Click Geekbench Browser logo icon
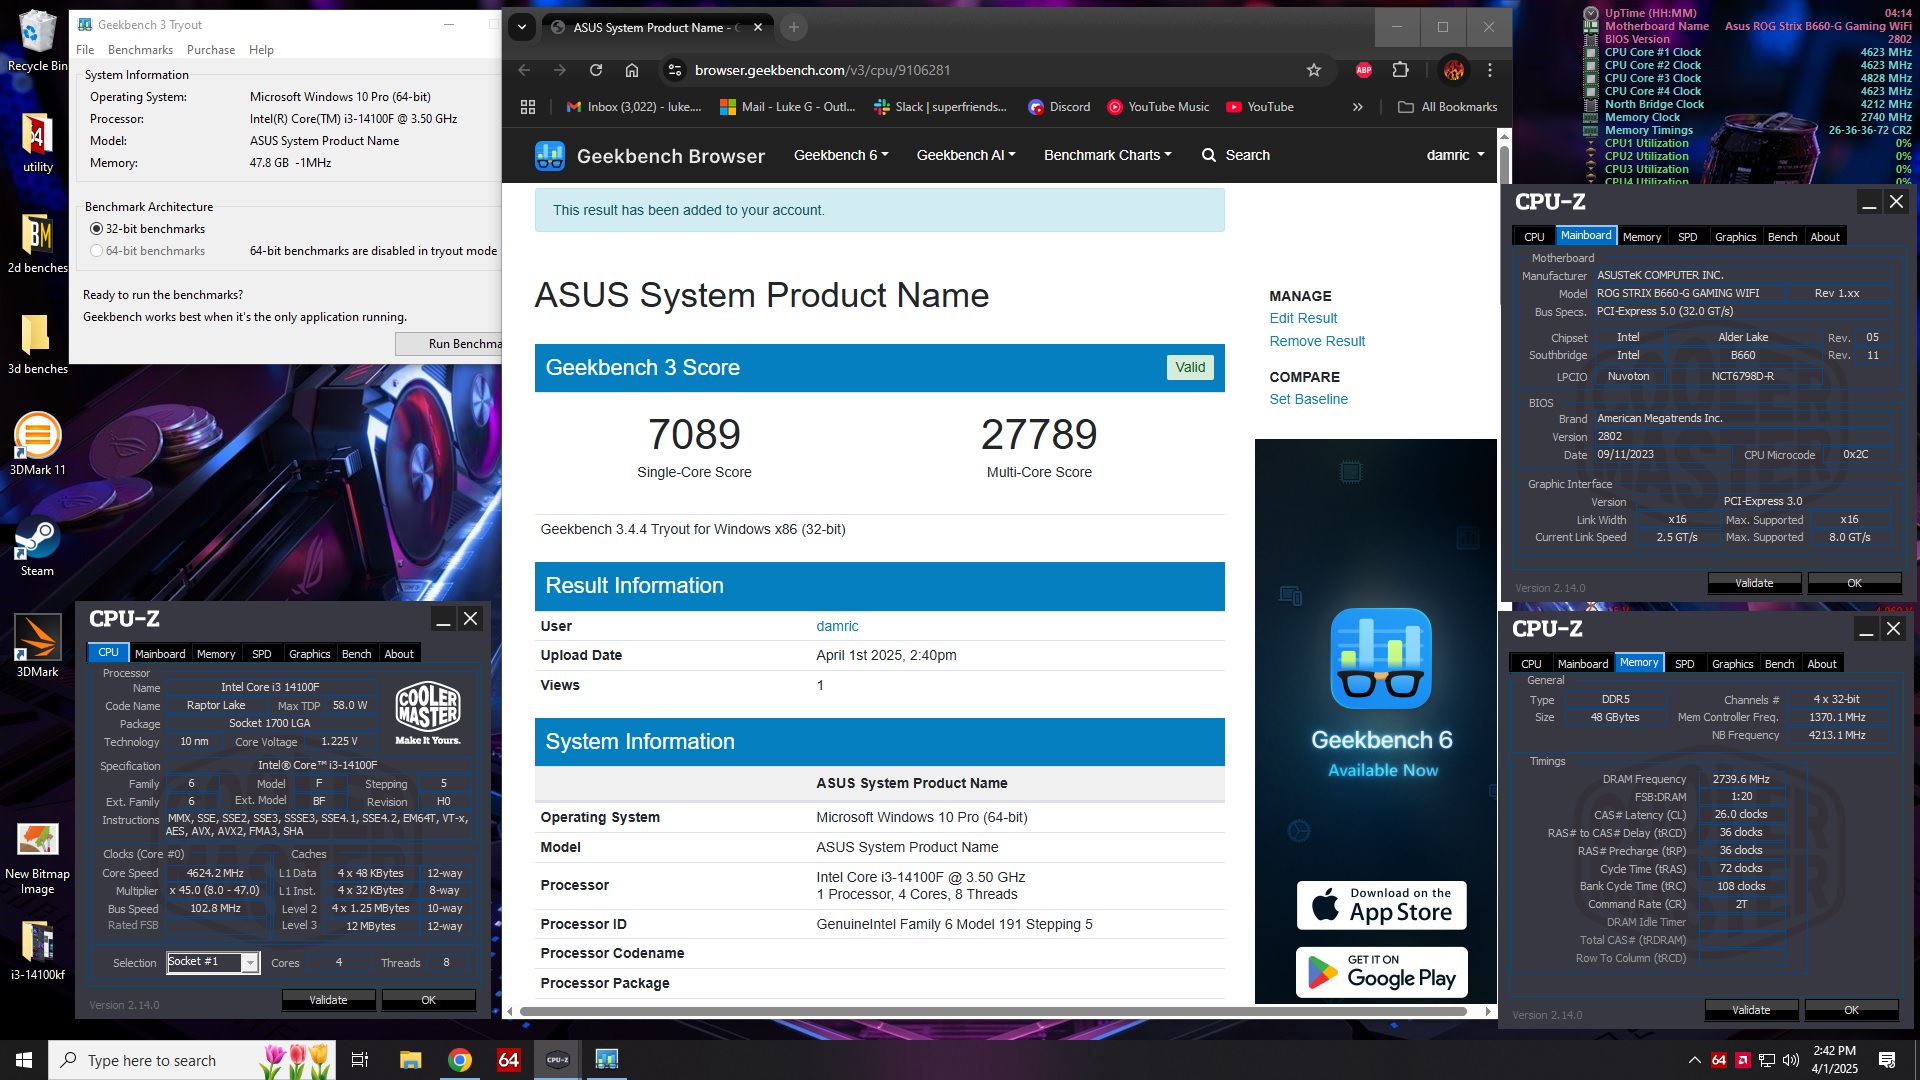 pos(550,155)
